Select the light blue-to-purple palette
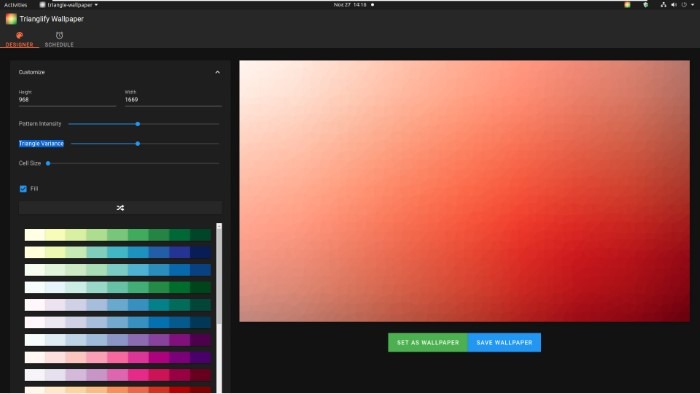The height and width of the screenshot is (394, 700). pyautogui.click(x=118, y=340)
